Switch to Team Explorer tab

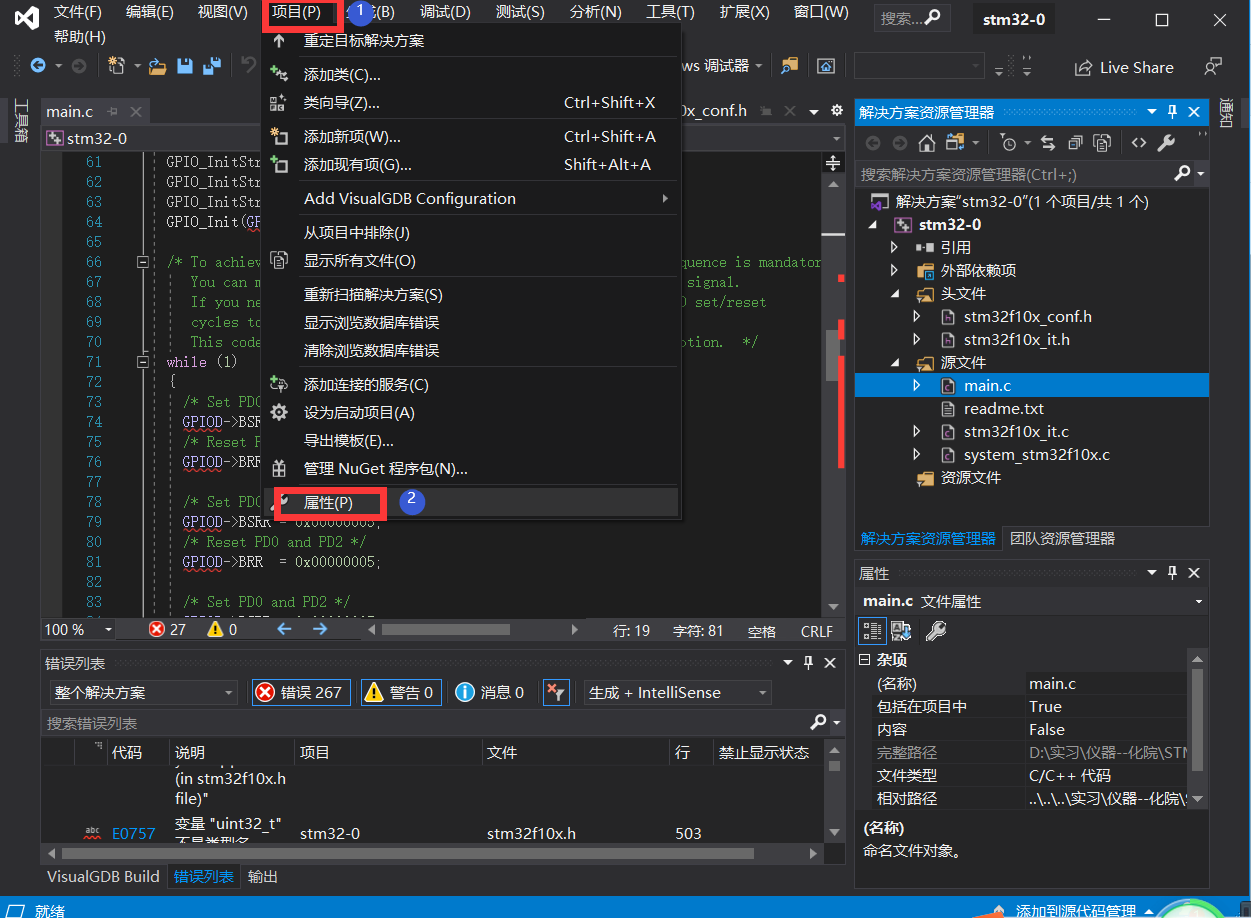(1062, 538)
